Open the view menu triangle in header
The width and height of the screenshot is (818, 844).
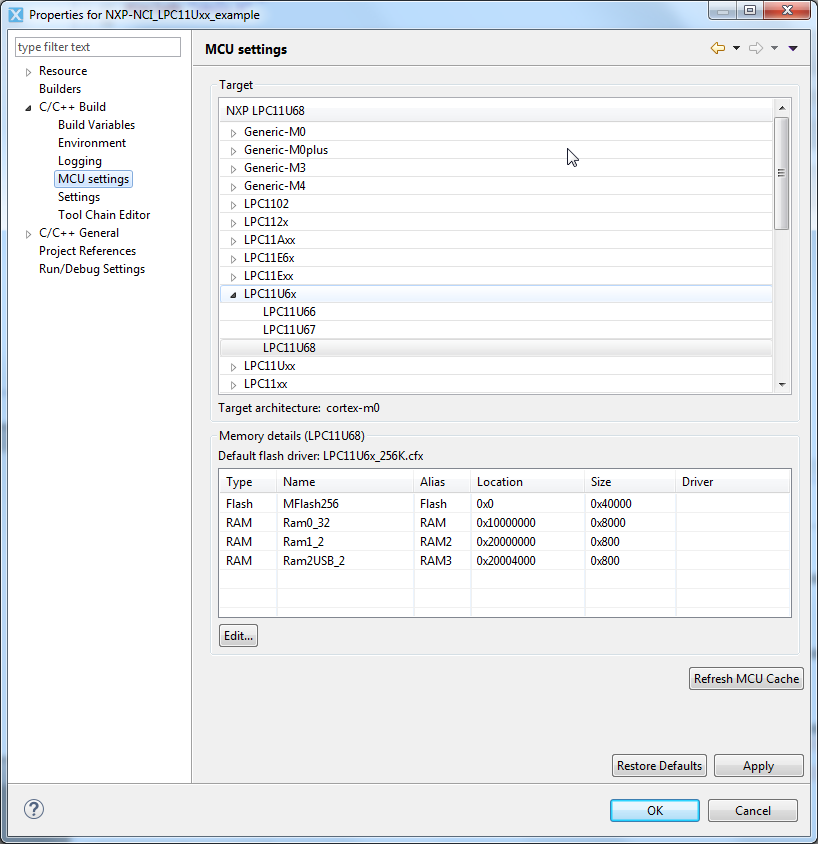tap(793, 48)
